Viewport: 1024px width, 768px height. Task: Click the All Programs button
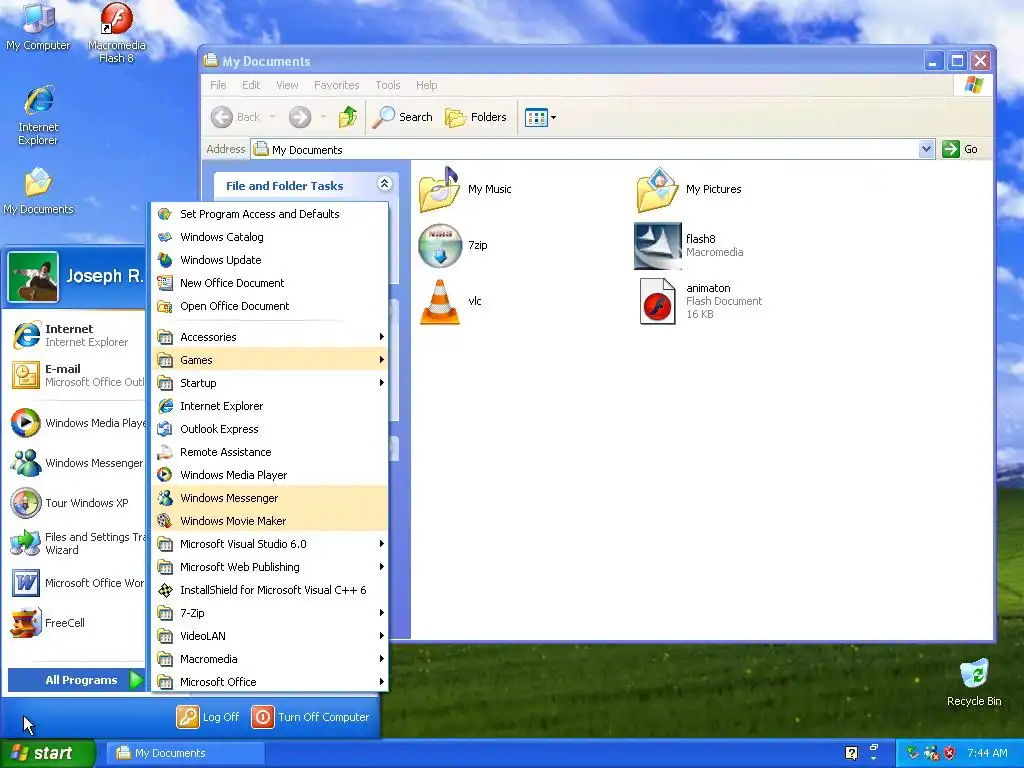pos(76,680)
